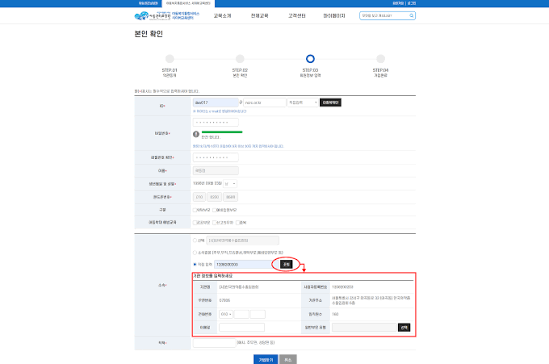Click the last link at top right corner
Screen dimensions: 549x364
(412, 3)
